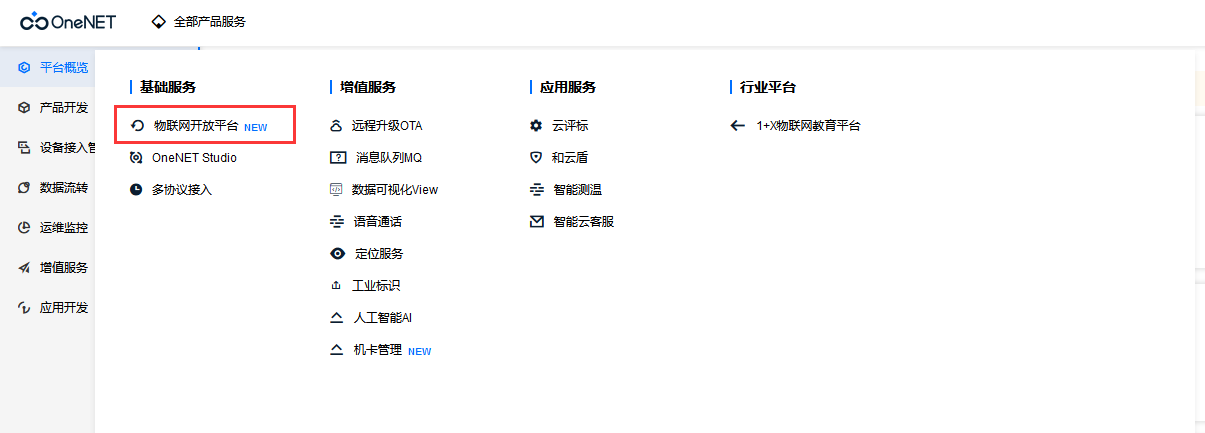Open 设备接入管理 sidebar entry
This screenshot has width=1205, height=433.
pyautogui.click(x=67, y=148)
